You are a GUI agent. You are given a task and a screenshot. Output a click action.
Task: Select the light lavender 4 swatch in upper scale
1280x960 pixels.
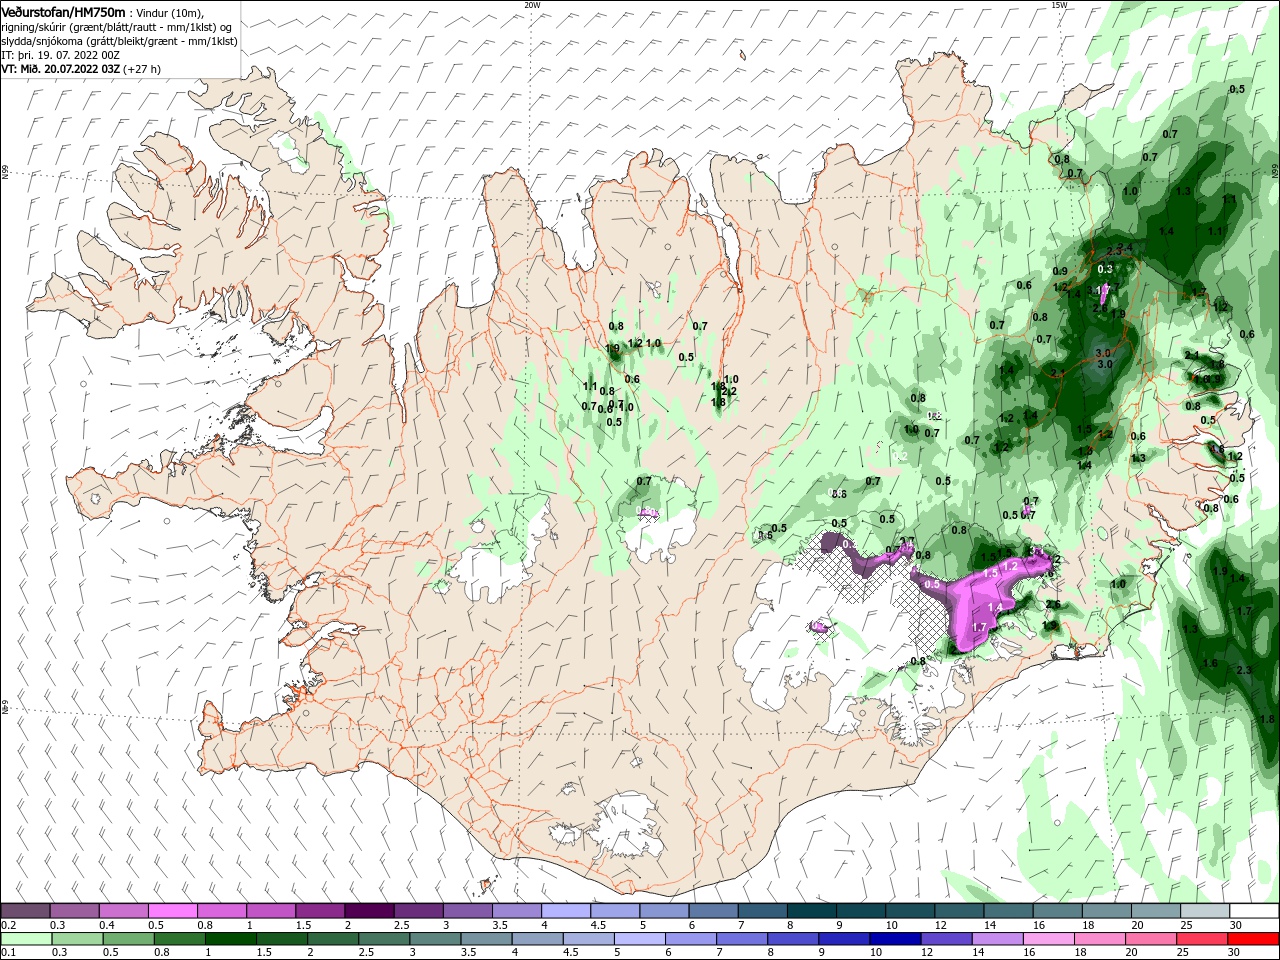click(x=566, y=911)
